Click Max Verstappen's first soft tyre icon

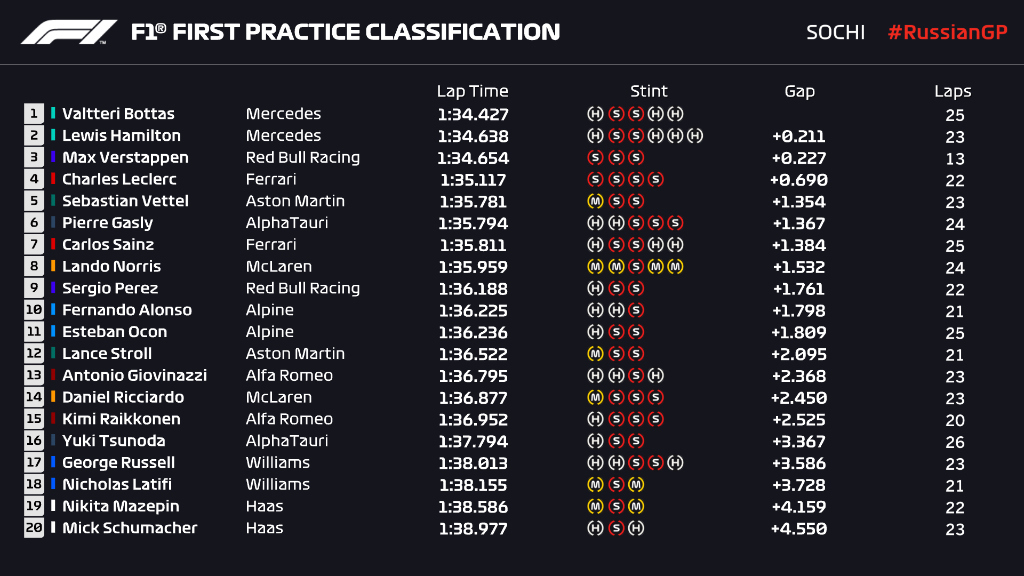click(x=595, y=157)
